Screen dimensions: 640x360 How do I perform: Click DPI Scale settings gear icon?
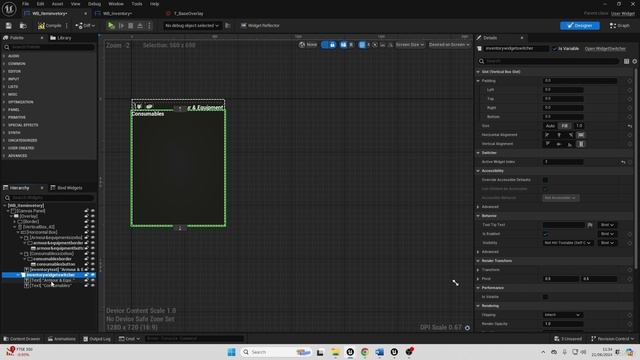[x=467, y=328]
